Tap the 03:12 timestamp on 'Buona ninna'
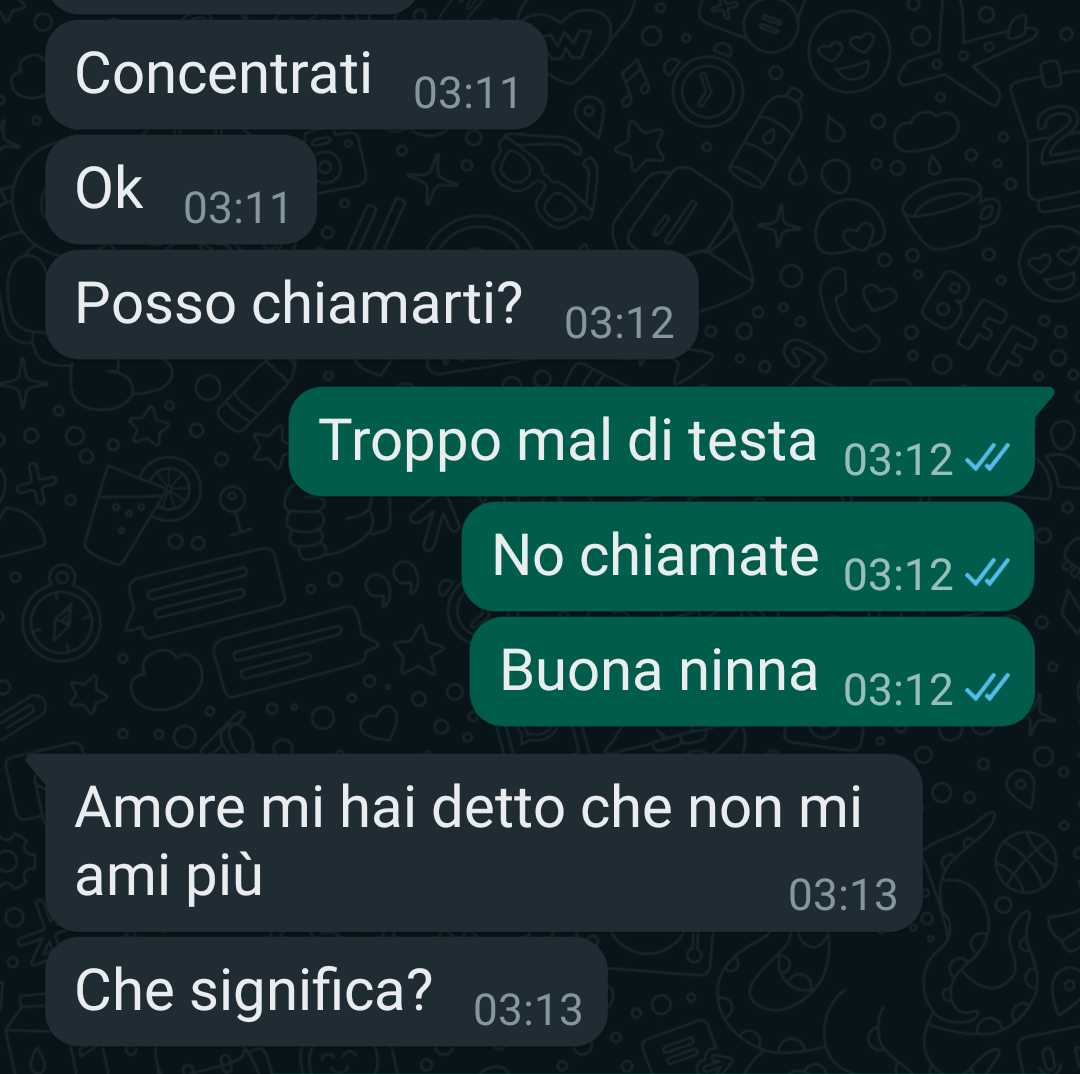1080x1074 pixels. (x=898, y=690)
